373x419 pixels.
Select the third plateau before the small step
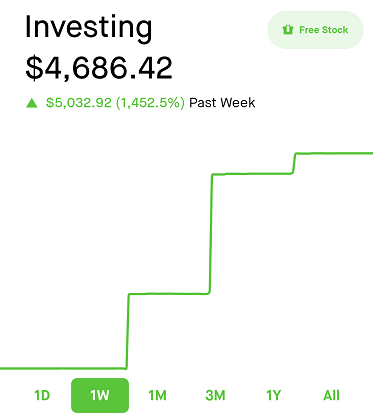click(x=253, y=174)
